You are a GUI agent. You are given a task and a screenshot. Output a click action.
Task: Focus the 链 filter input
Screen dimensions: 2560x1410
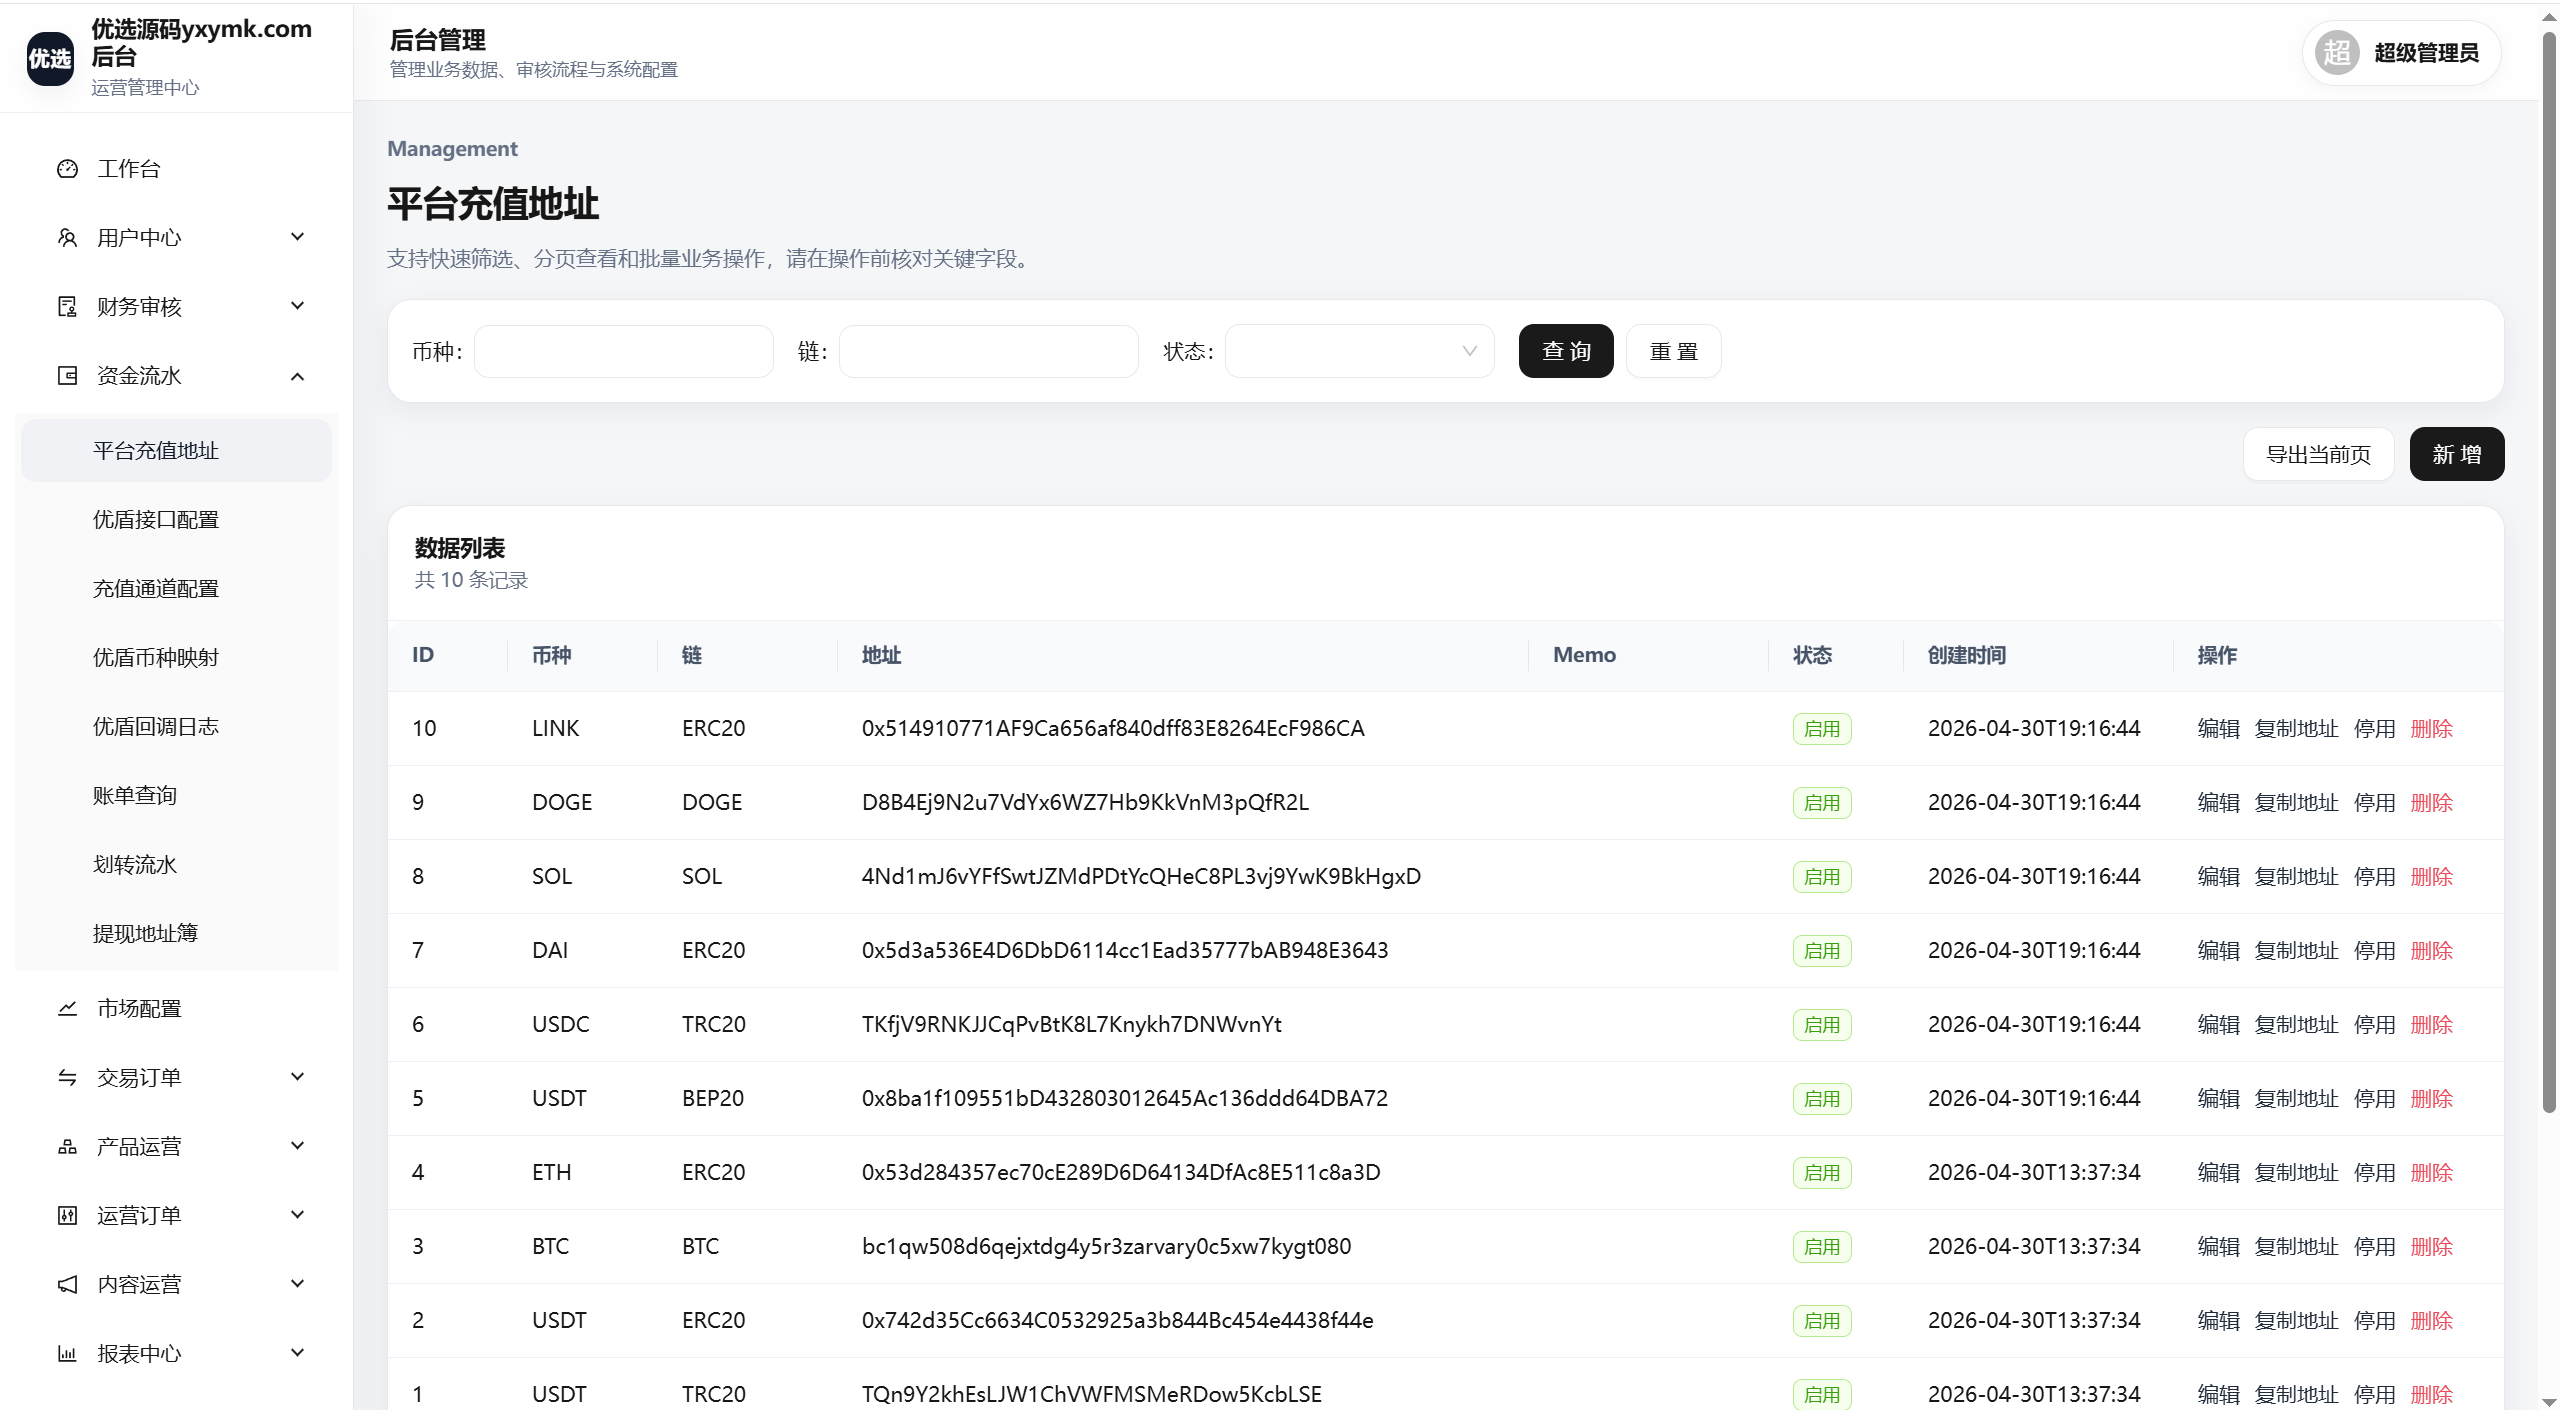[989, 351]
